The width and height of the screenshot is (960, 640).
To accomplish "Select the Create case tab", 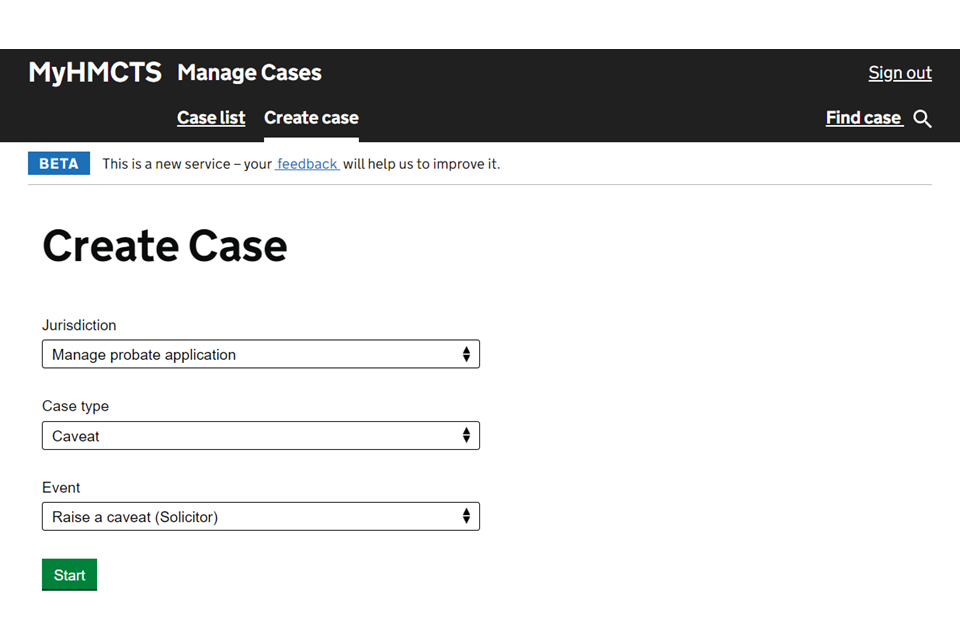I will coord(311,118).
